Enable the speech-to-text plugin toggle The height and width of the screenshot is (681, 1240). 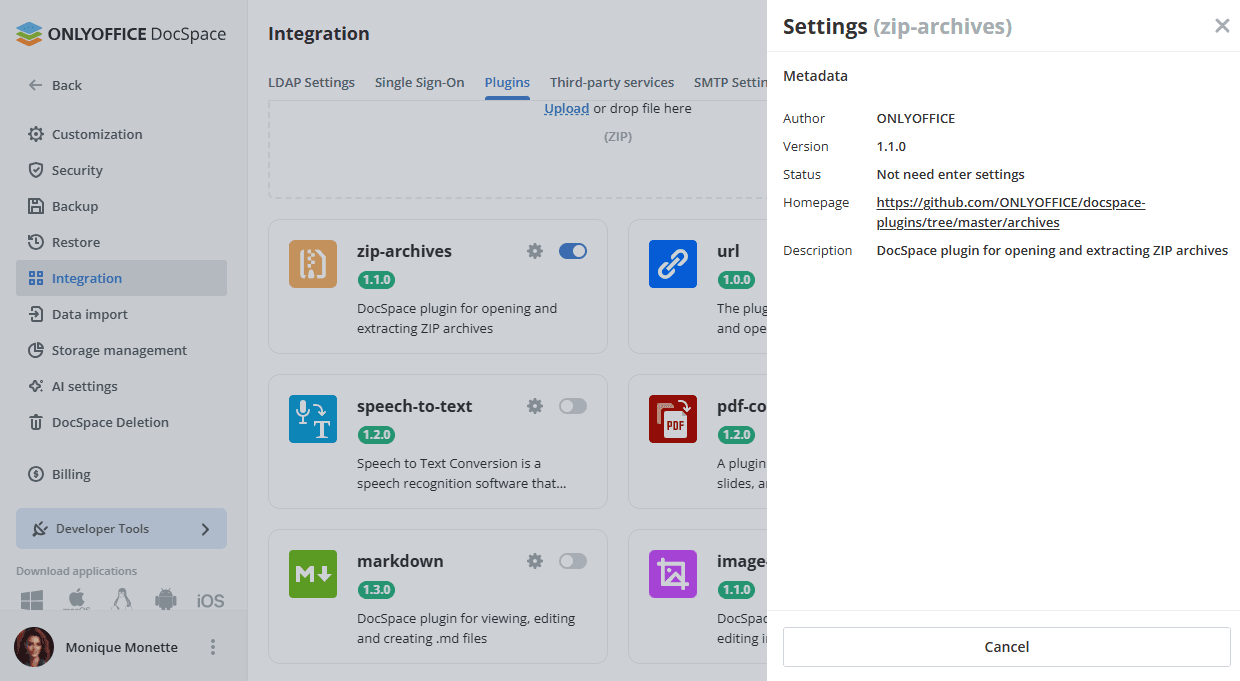pos(573,406)
